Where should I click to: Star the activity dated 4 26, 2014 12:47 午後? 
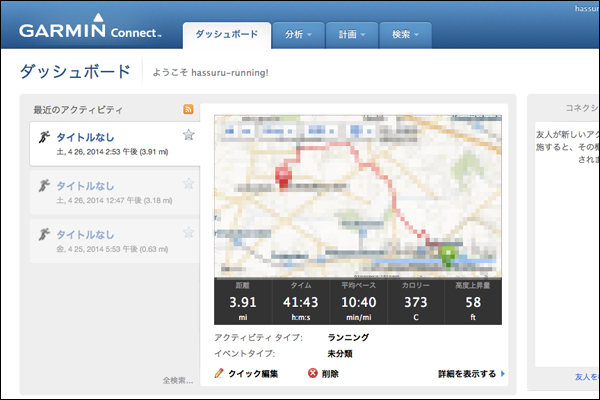pos(188,184)
